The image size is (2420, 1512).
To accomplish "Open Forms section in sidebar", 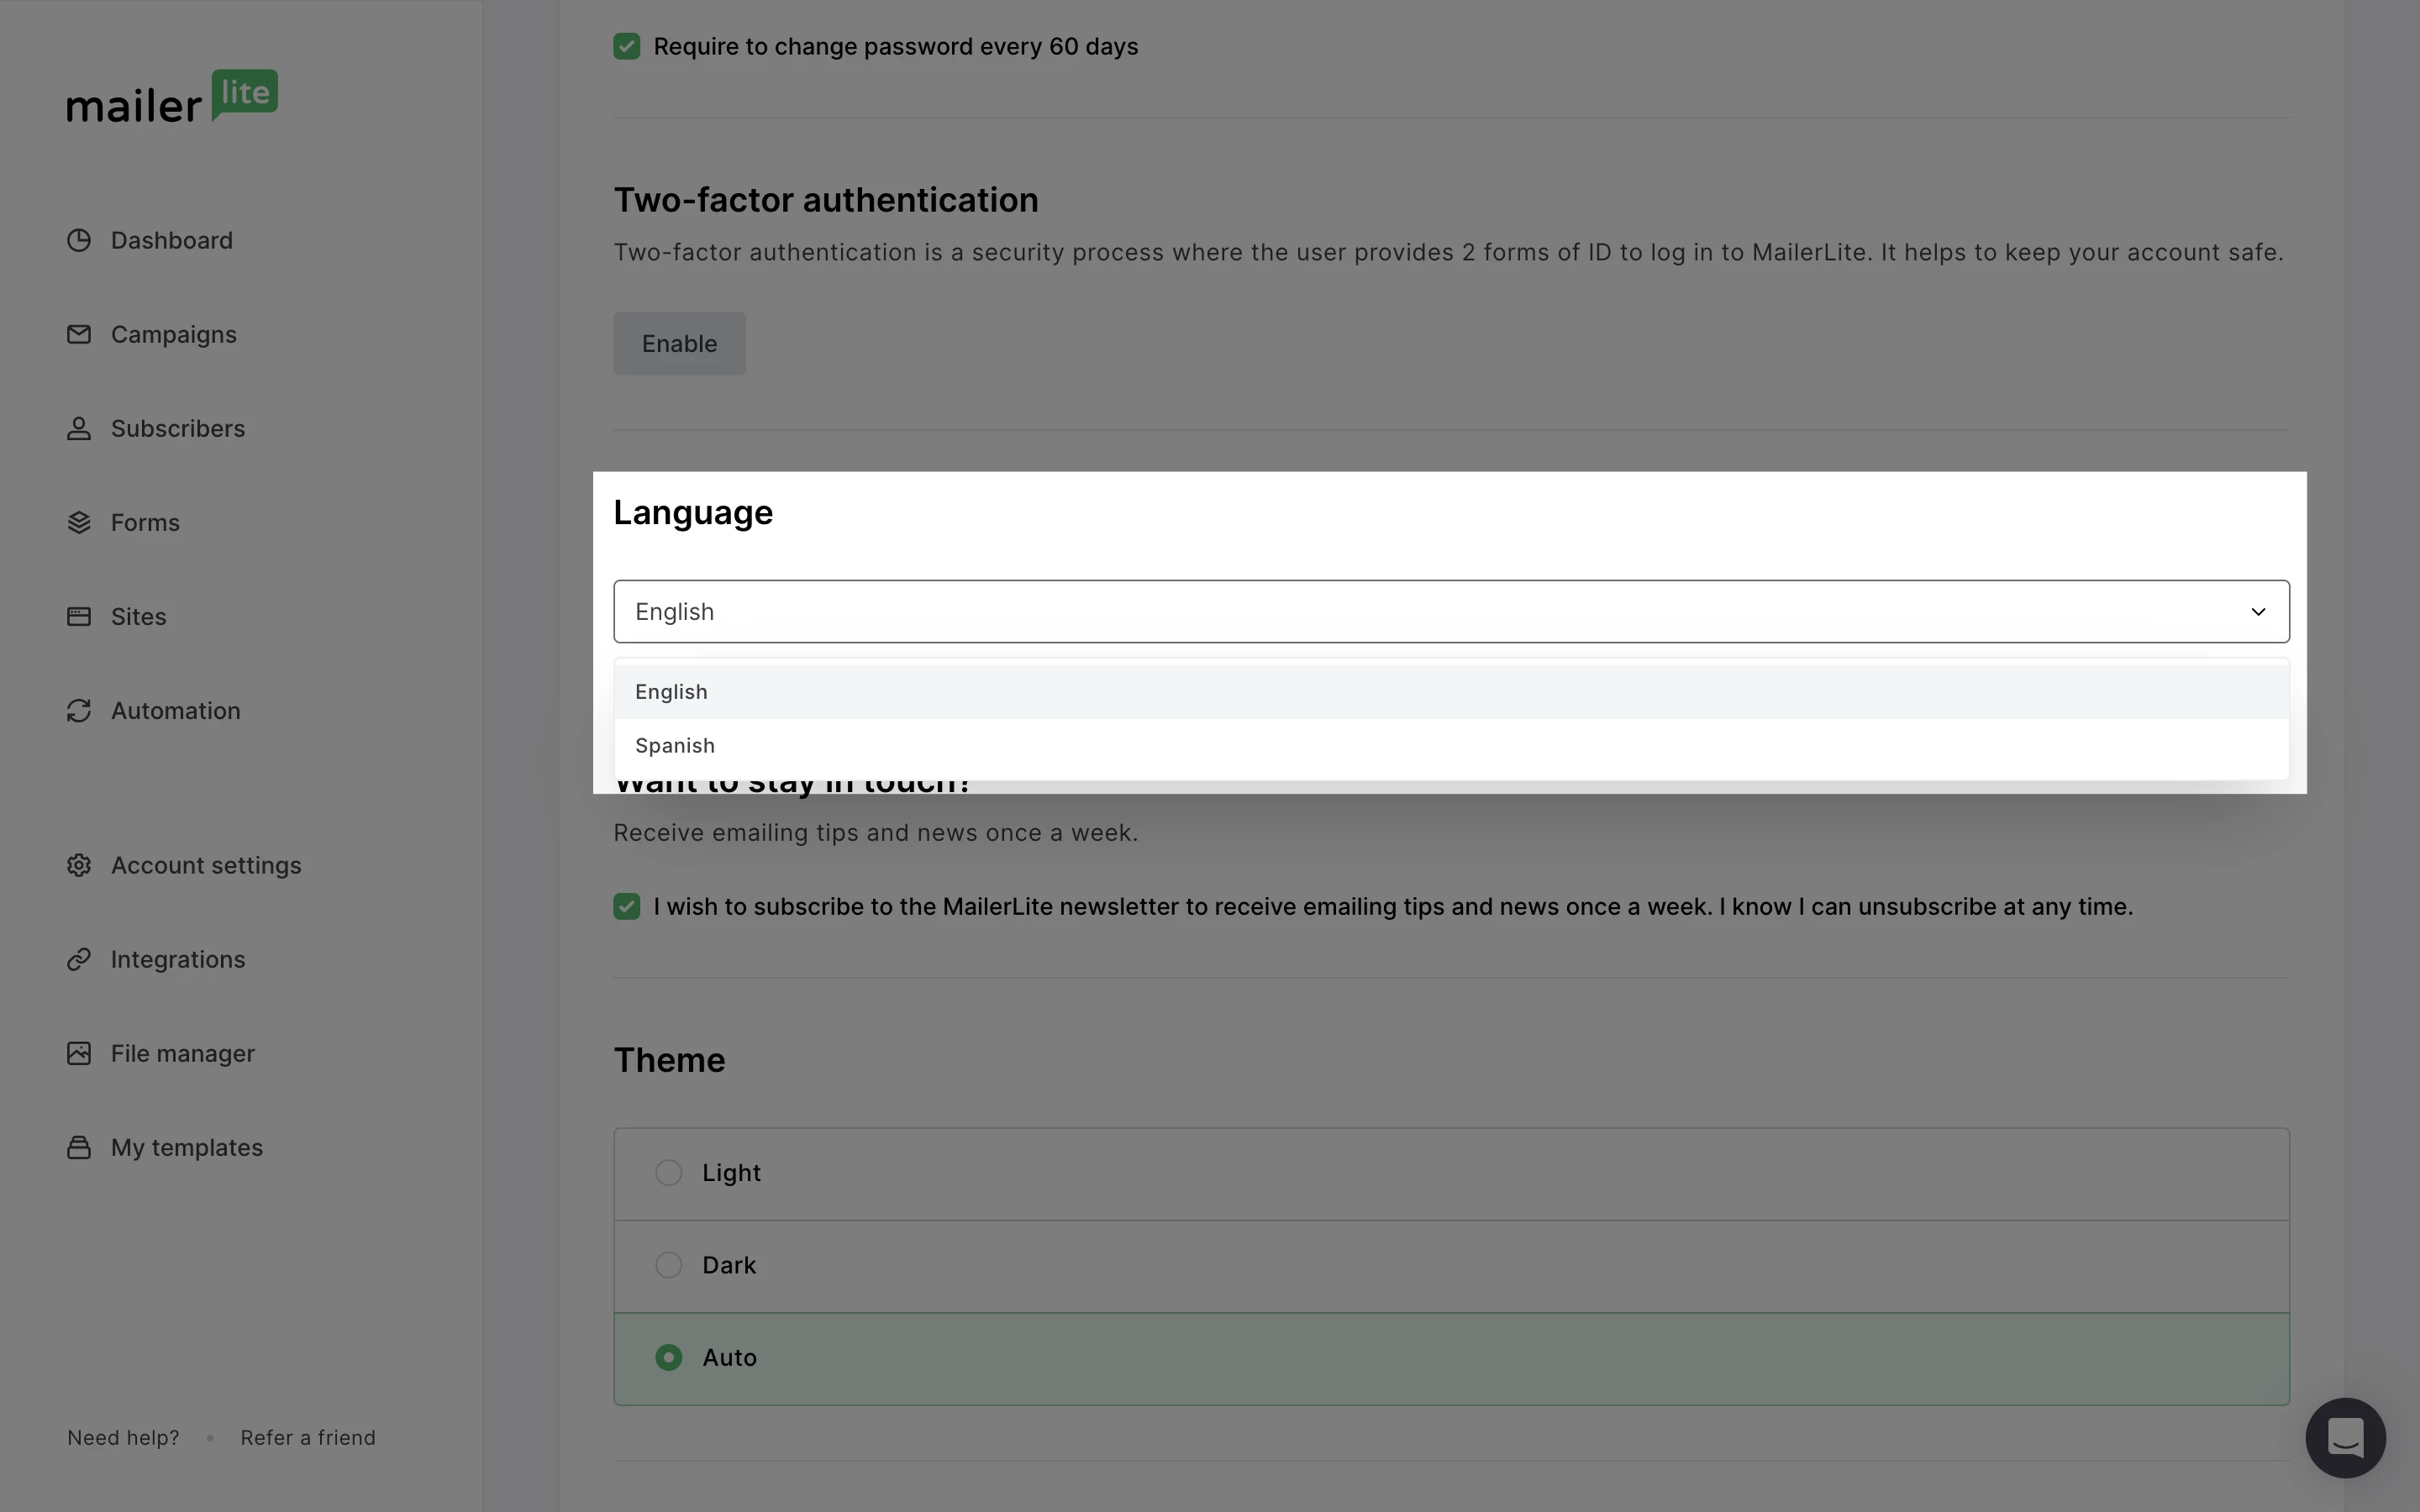I will click(145, 521).
